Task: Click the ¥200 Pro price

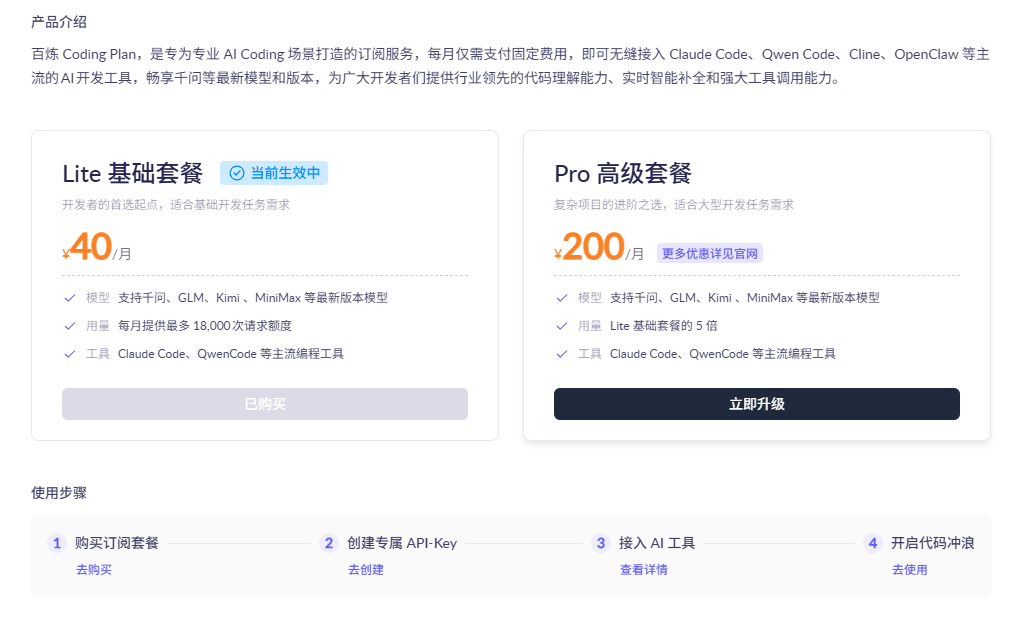Action: pyautogui.click(x=592, y=247)
